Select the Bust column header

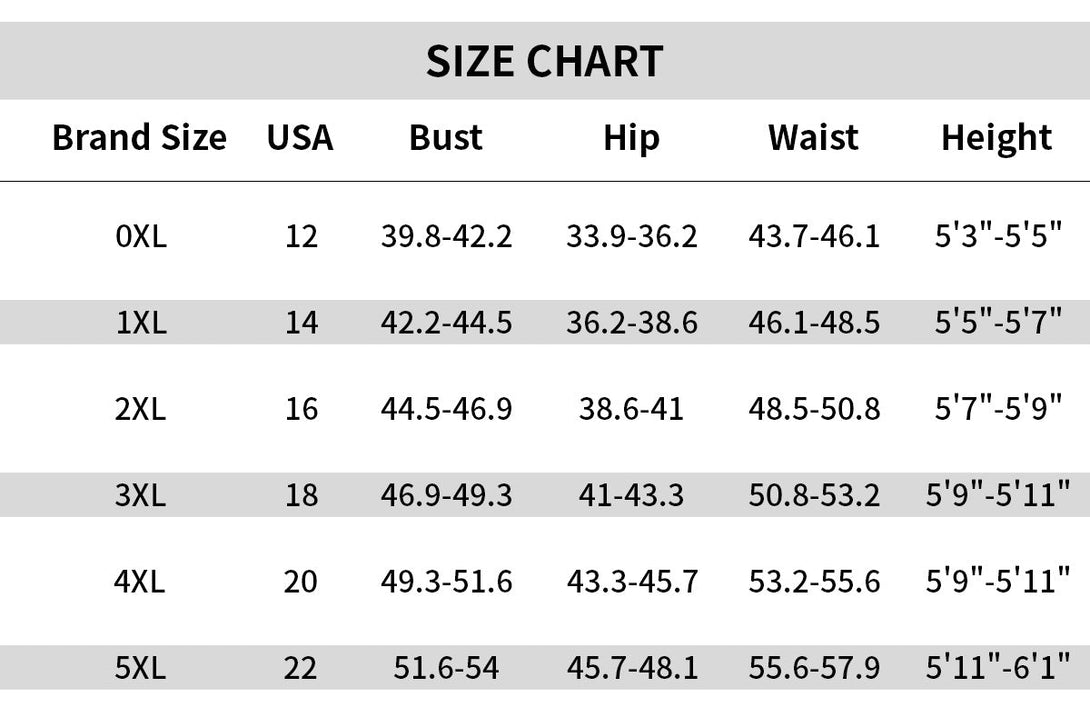click(446, 137)
